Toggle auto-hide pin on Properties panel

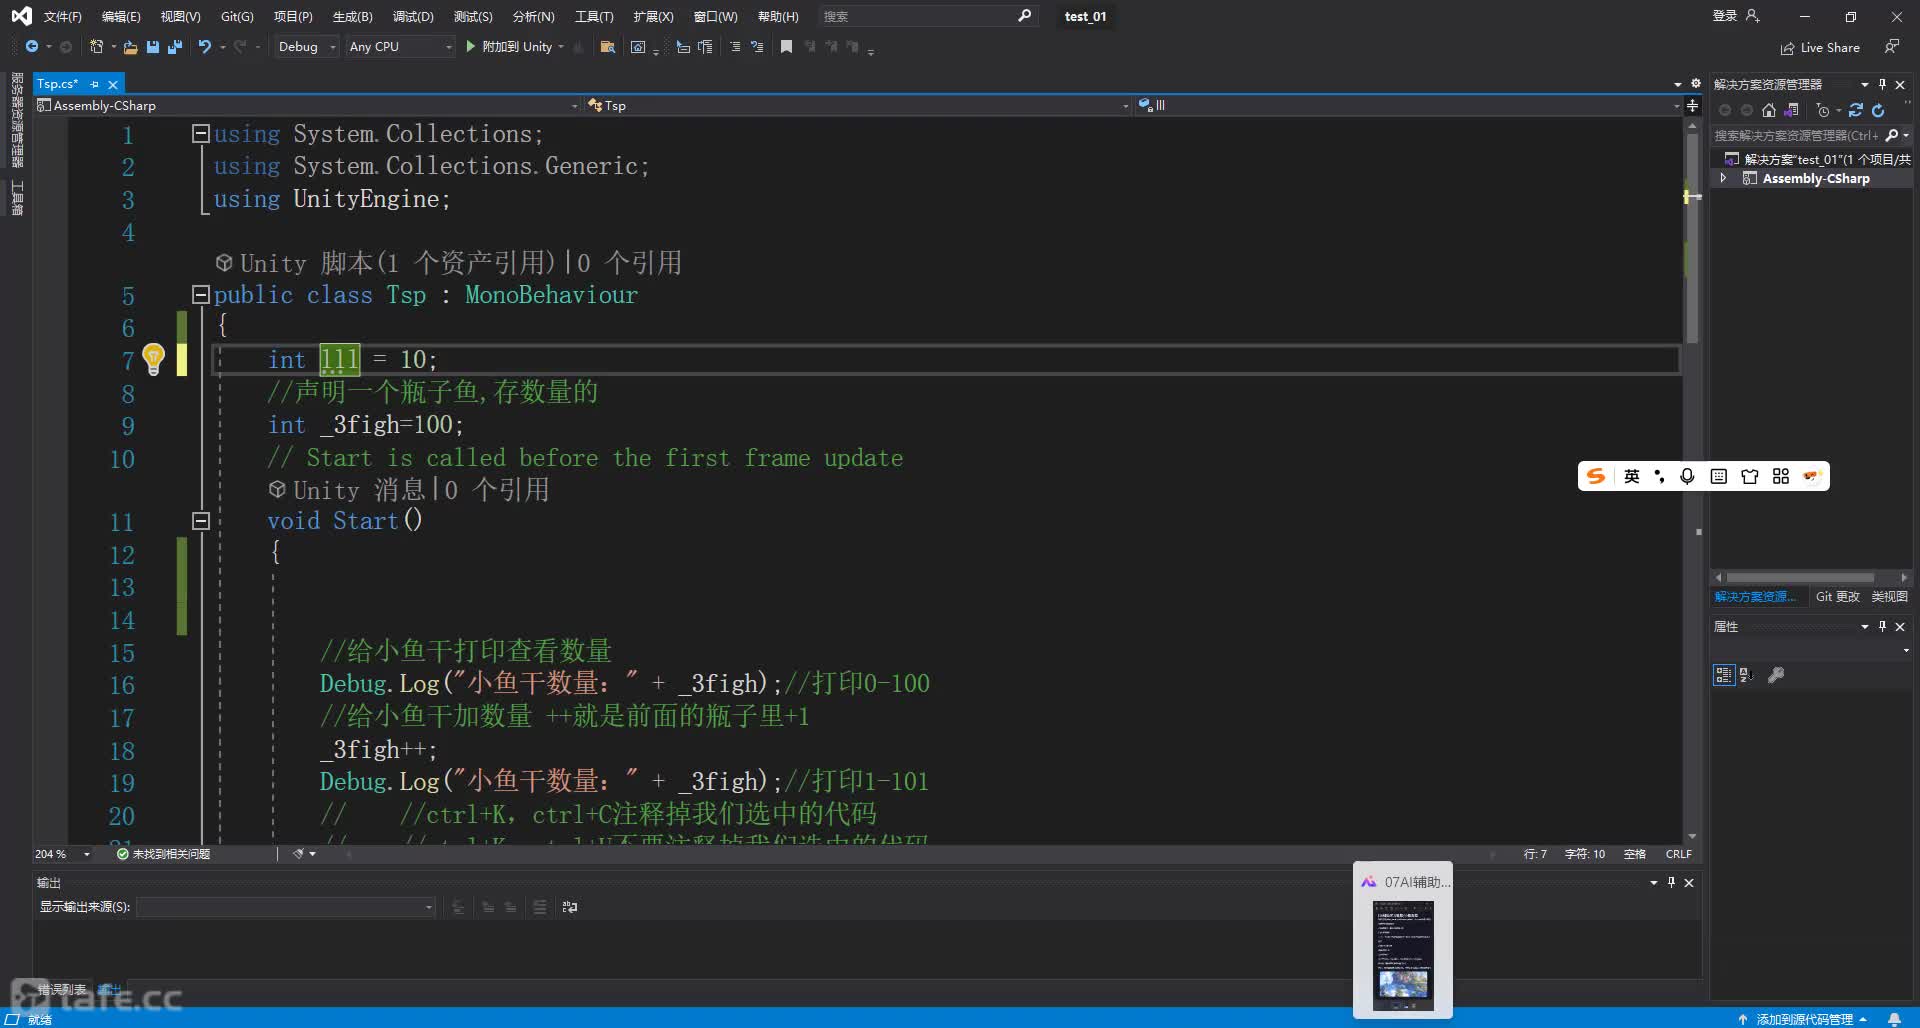point(1882,626)
